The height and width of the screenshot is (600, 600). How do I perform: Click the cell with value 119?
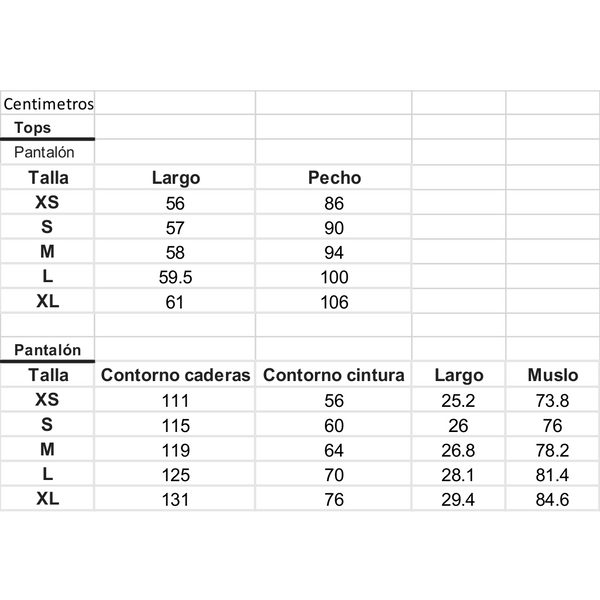point(175,449)
